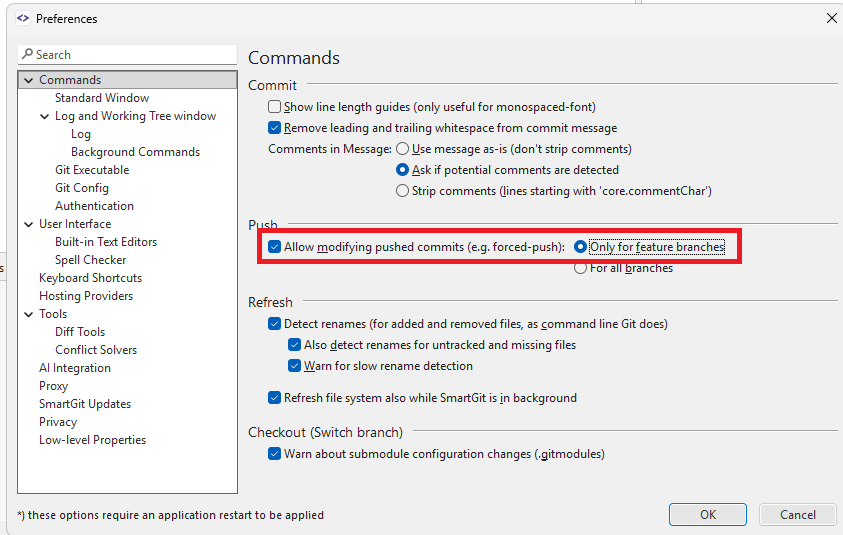Open Git Executable preferences page
The image size is (843, 535).
(x=92, y=170)
